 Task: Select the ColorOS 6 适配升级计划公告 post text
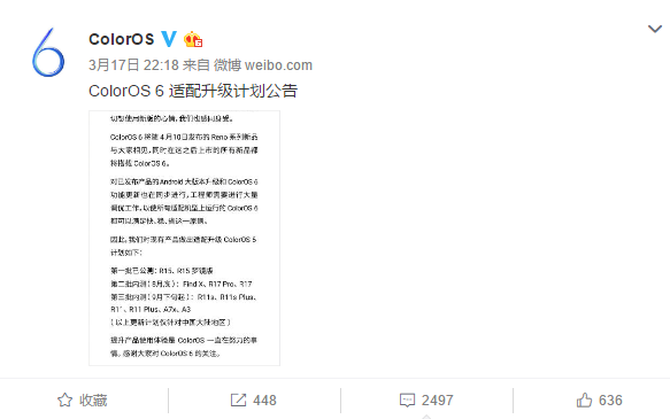click(x=193, y=91)
